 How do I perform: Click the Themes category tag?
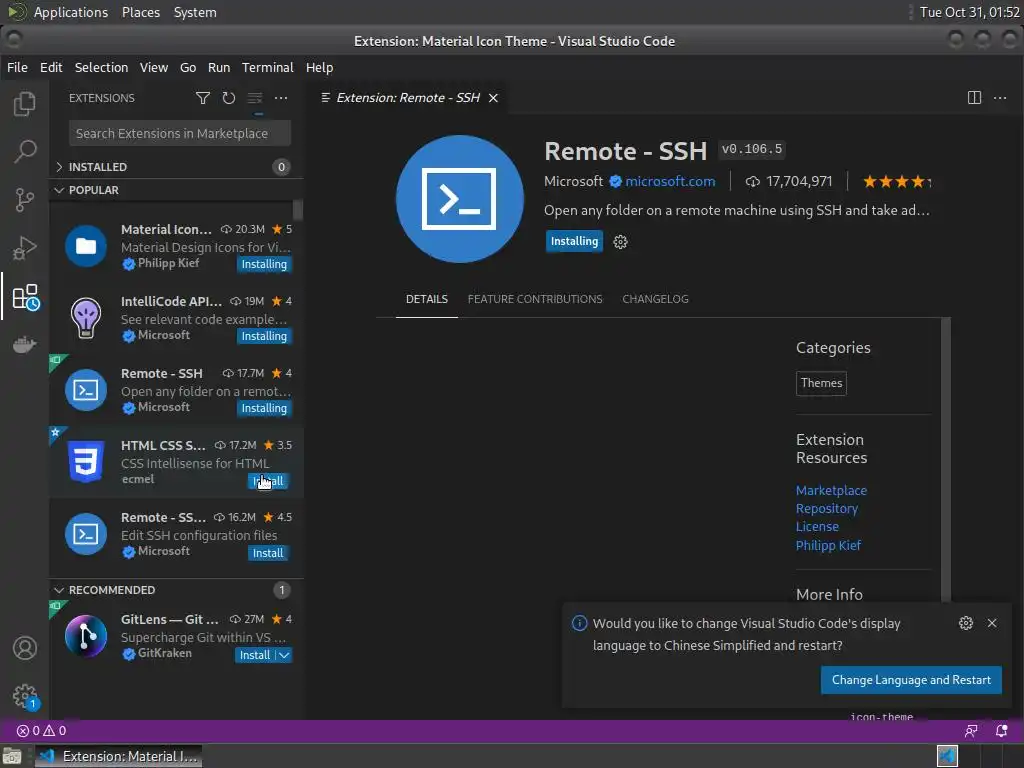coord(821,383)
